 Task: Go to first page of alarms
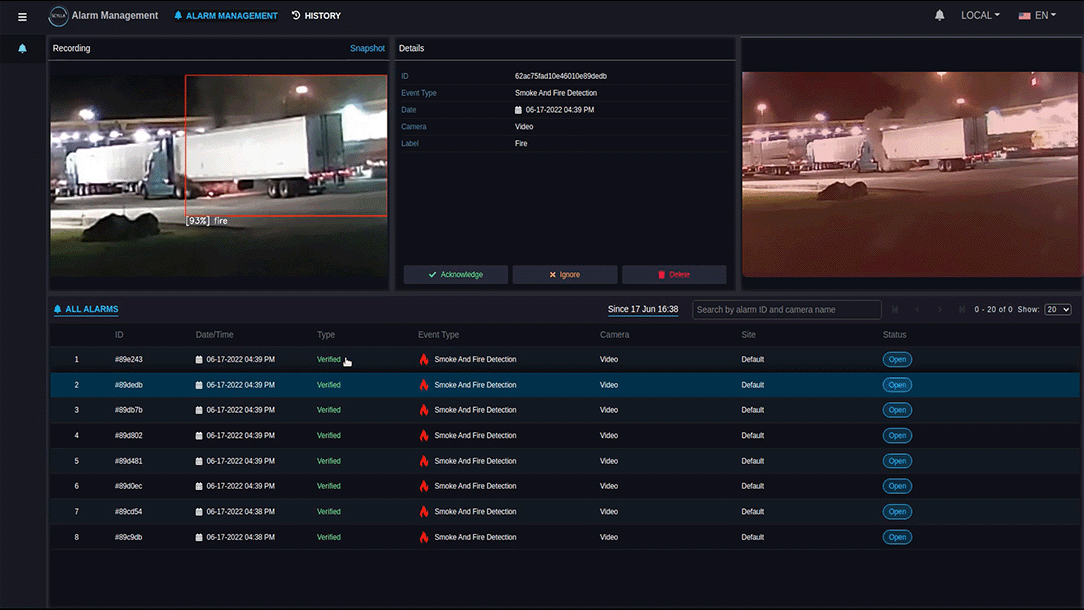click(x=895, y=310)
